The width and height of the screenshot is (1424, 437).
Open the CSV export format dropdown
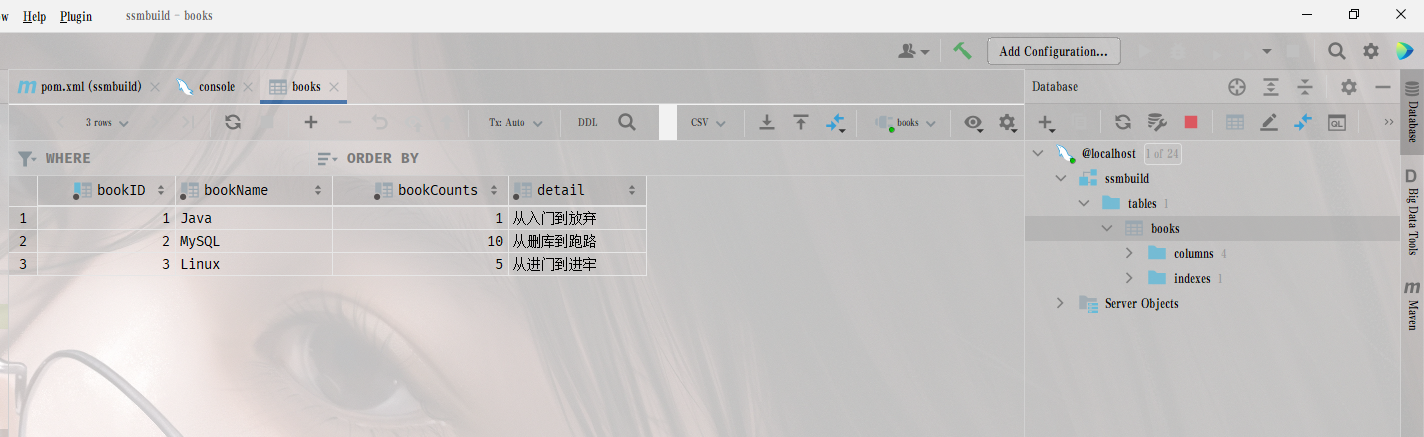pyautogui.click(x=707, y=123)
